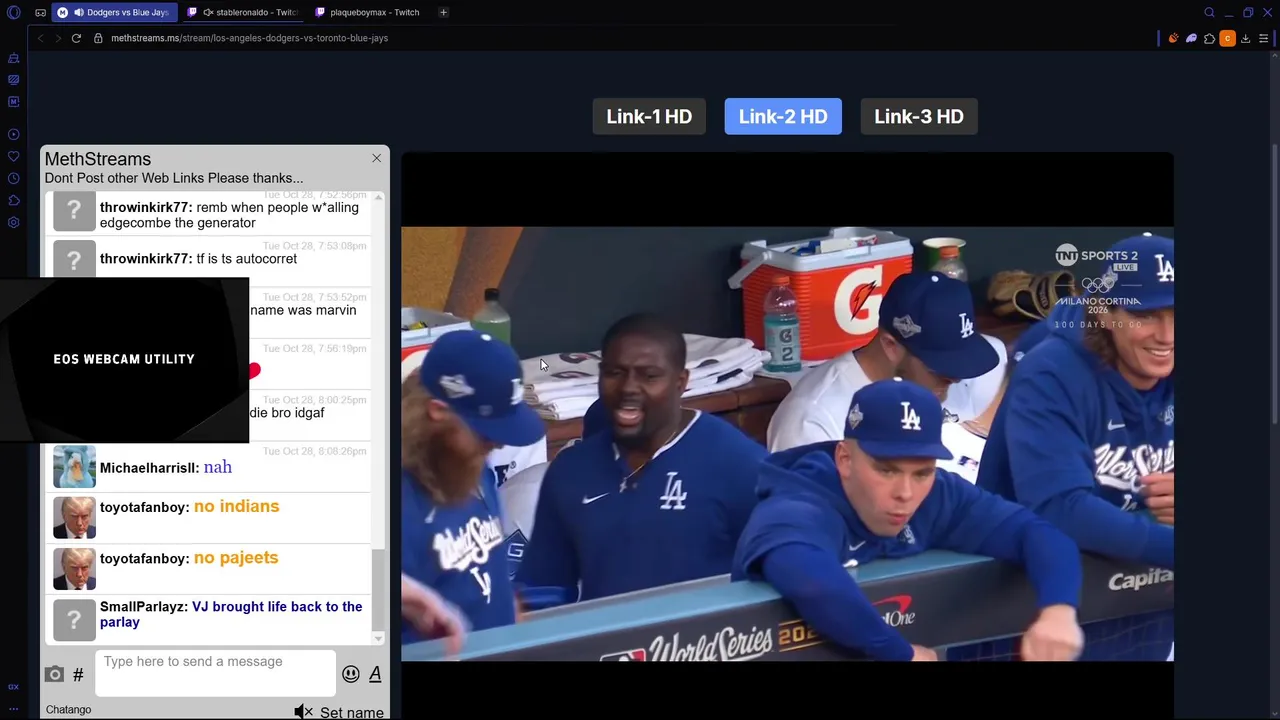Go back with the back arrow
Image resolution: width=1280 pixels, height=720 pixels.
pos(40,38)
